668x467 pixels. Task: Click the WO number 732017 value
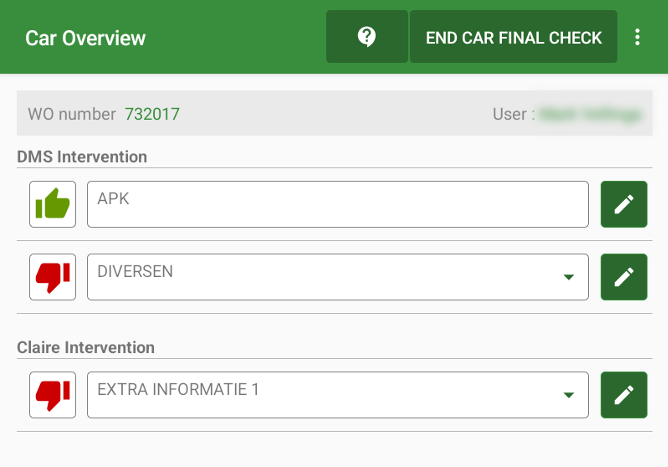[152, 114]
